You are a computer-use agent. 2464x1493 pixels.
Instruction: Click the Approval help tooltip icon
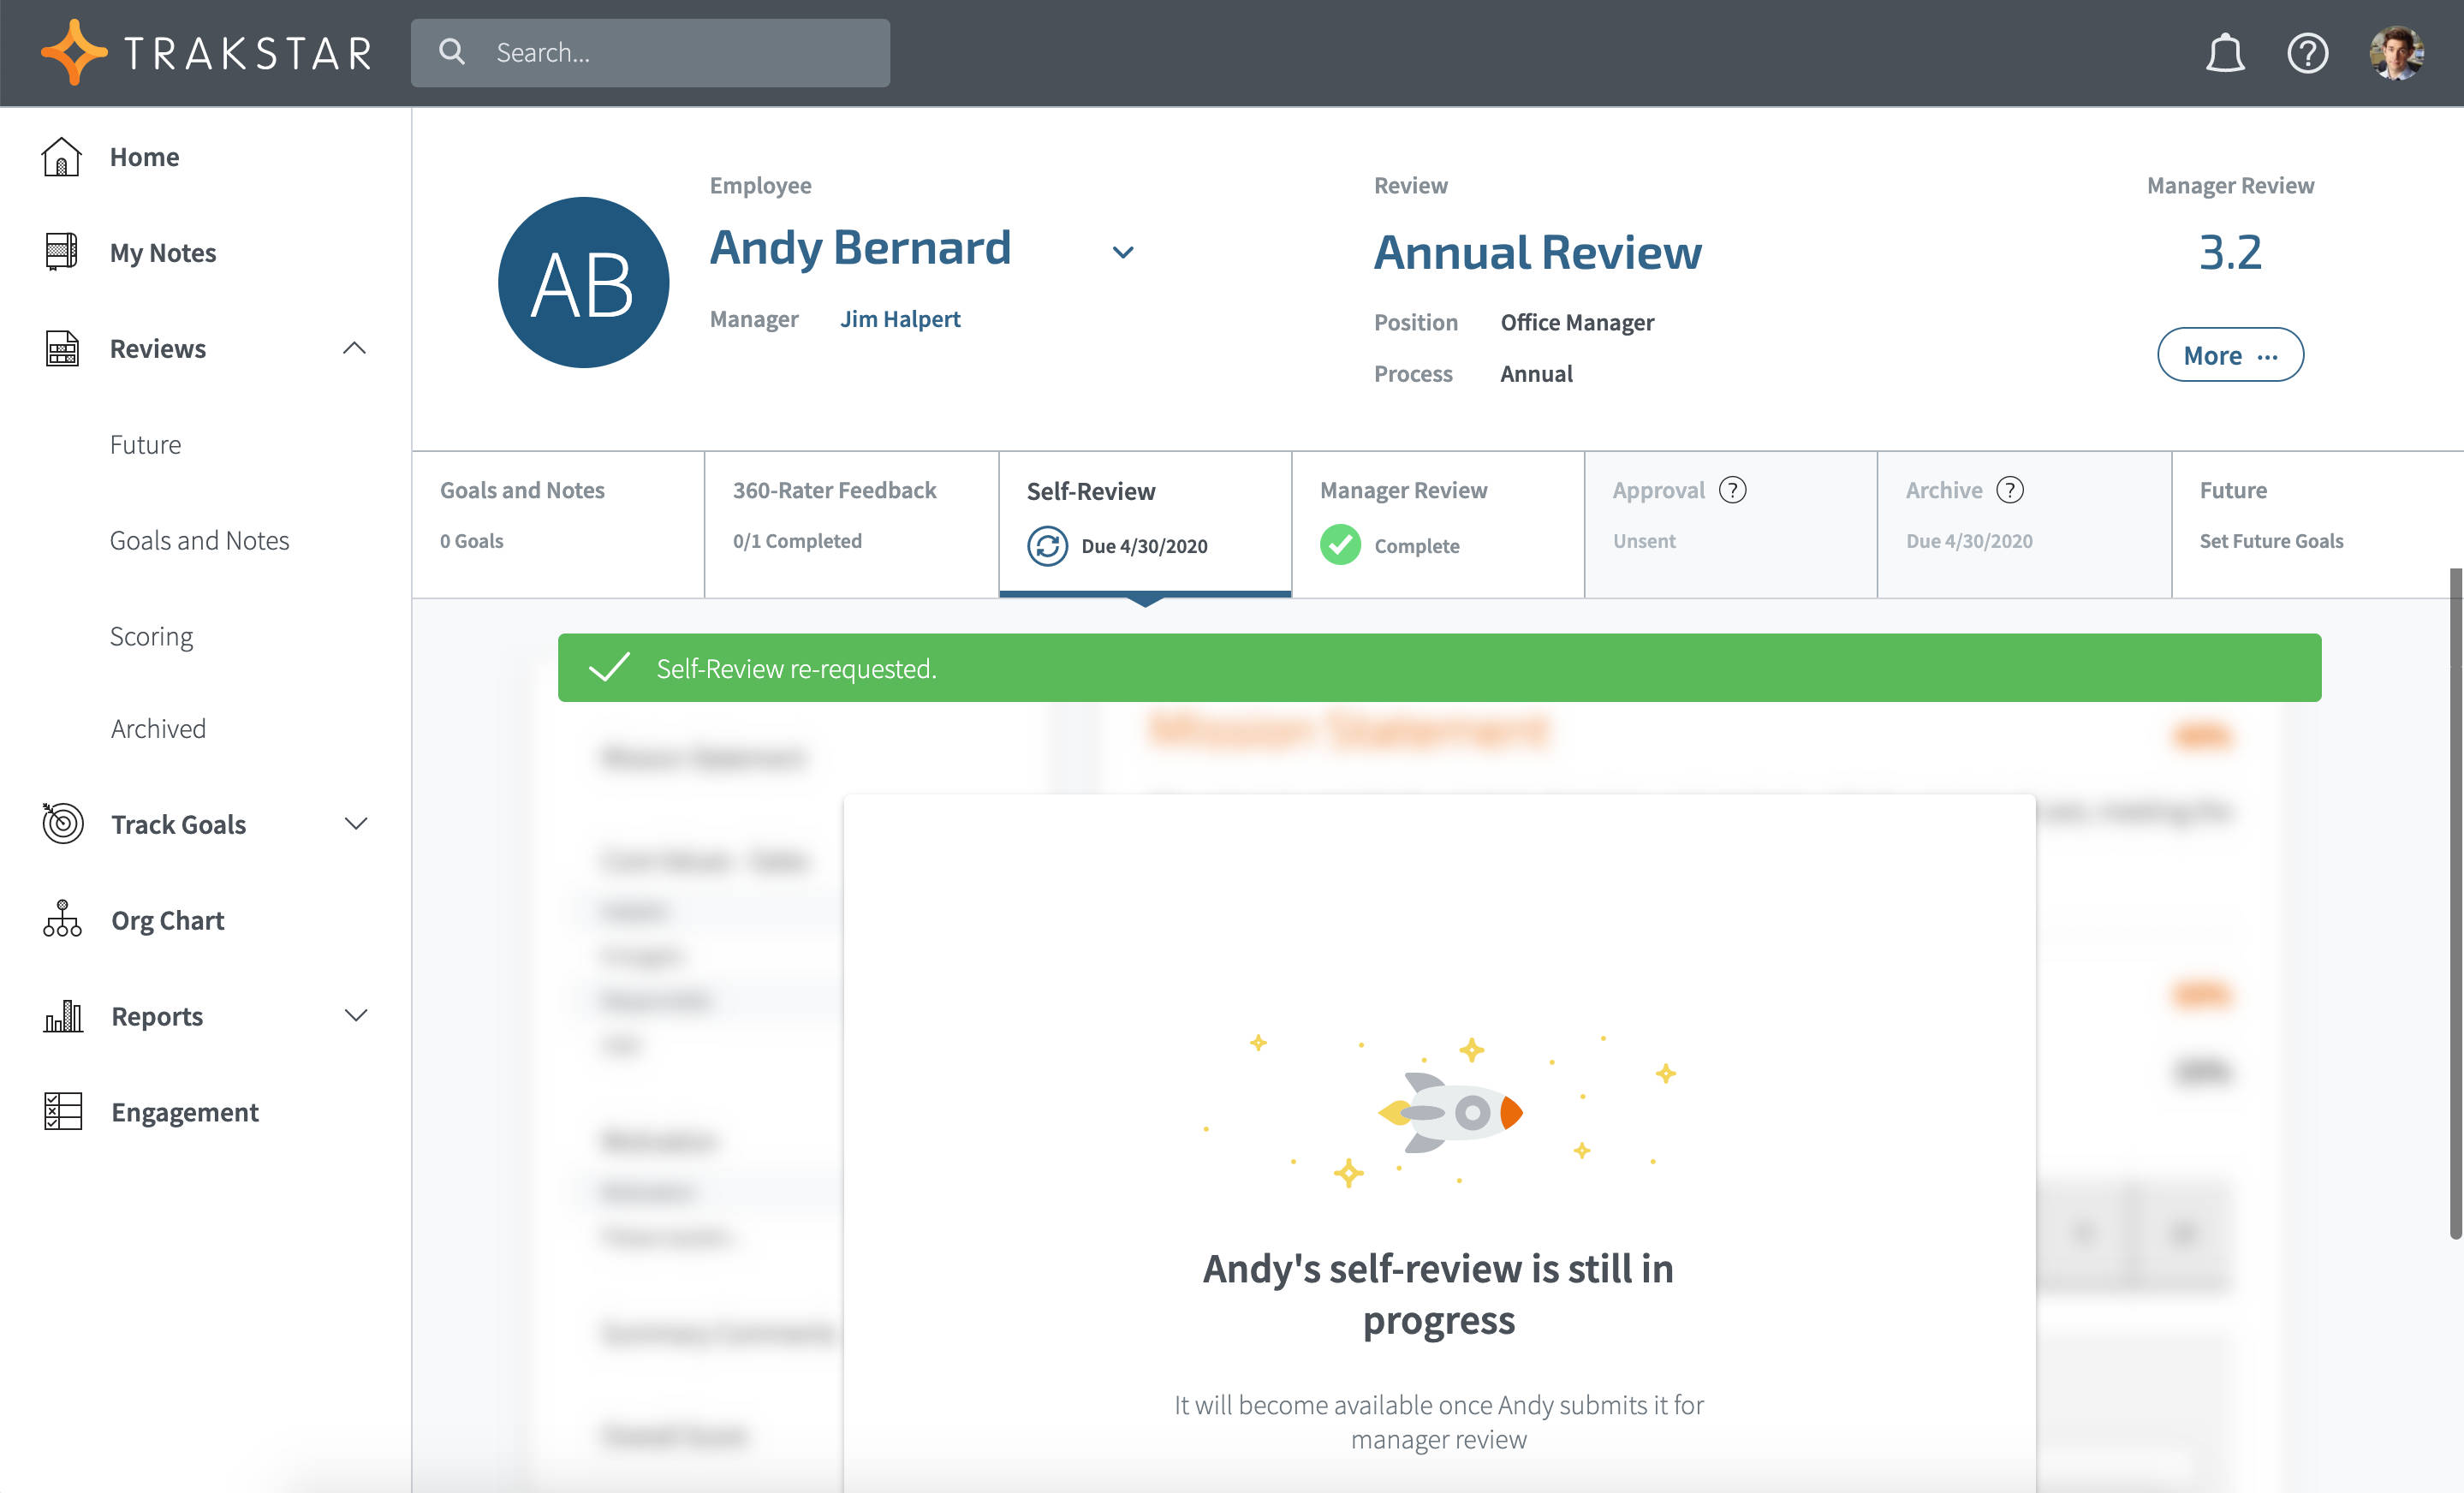click(x=1732, y=489)
